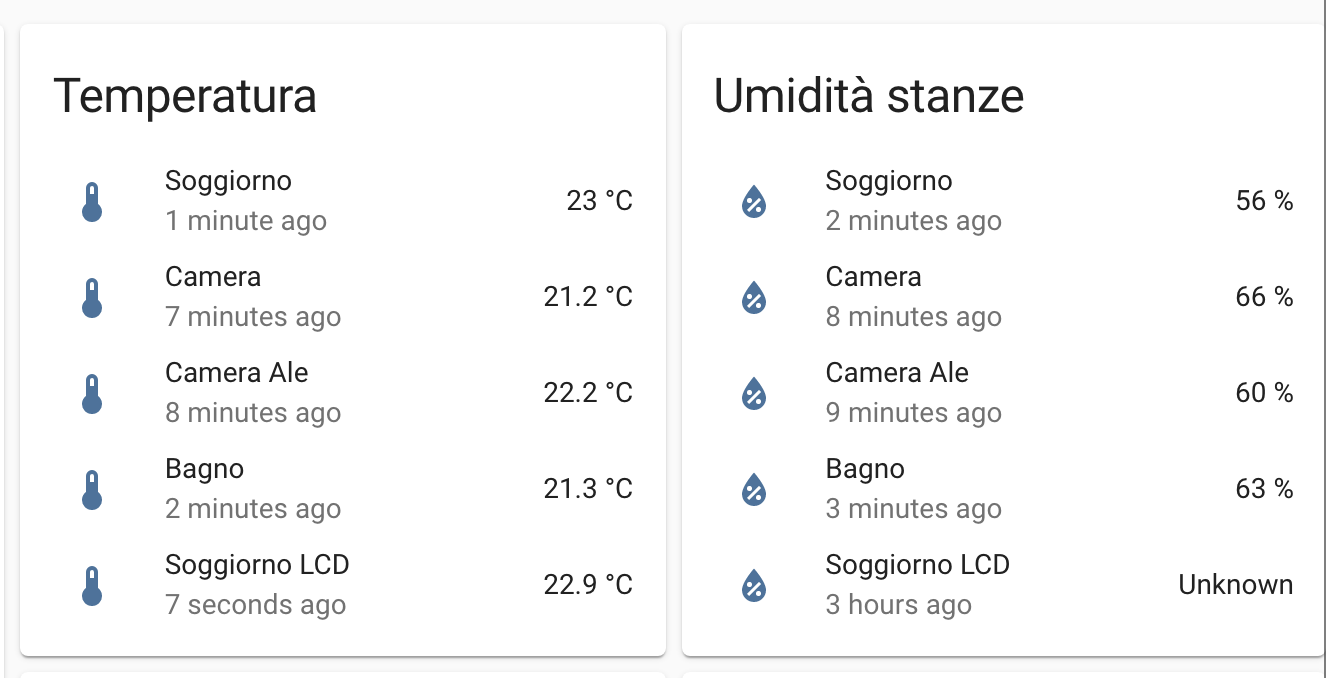This screenshot has height=678, width=1326.
Task: Click the Temperatura card title
Action: coord(186,95)
